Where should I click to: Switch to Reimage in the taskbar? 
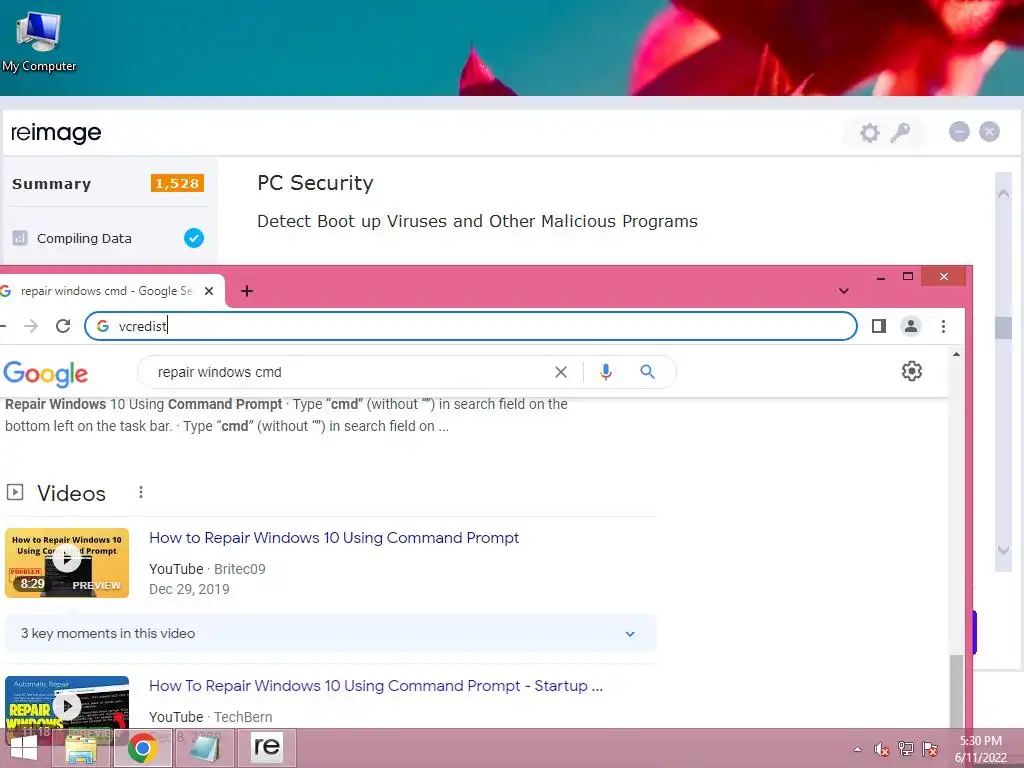pos(266,747)
